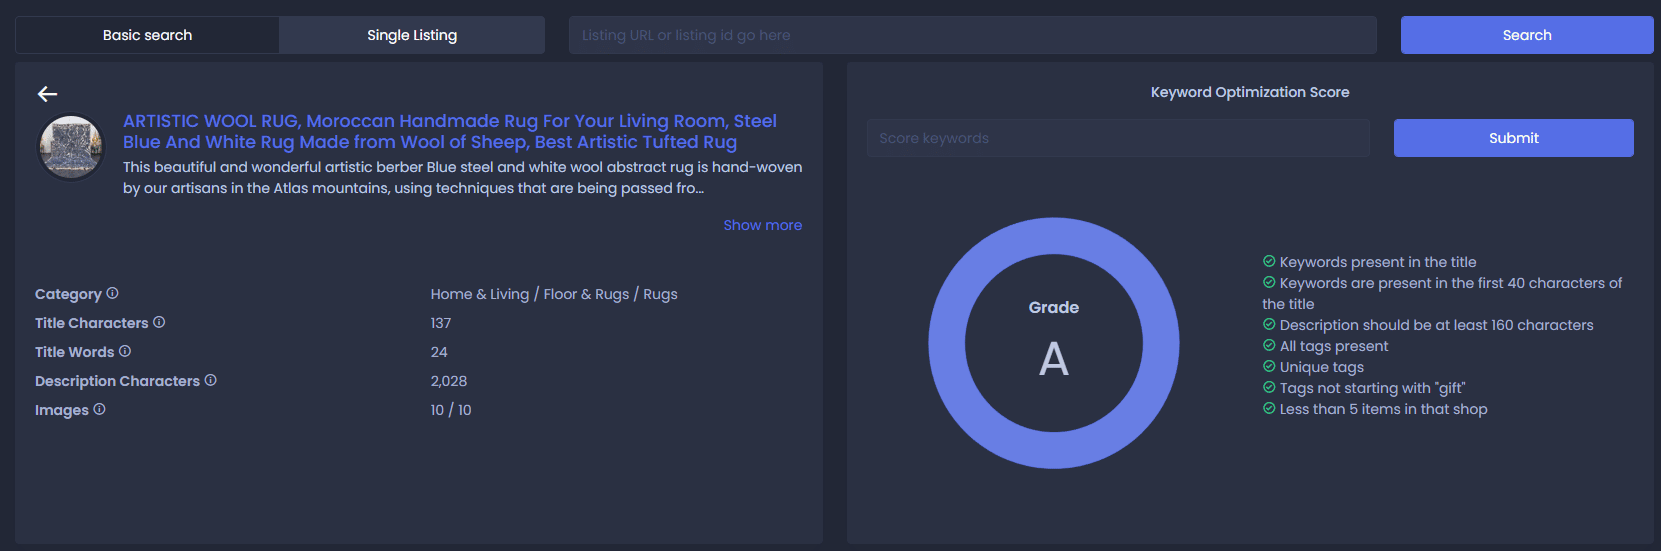
Task: Open the Artistic Wool Rug listing title link
Action: (450, 131)
